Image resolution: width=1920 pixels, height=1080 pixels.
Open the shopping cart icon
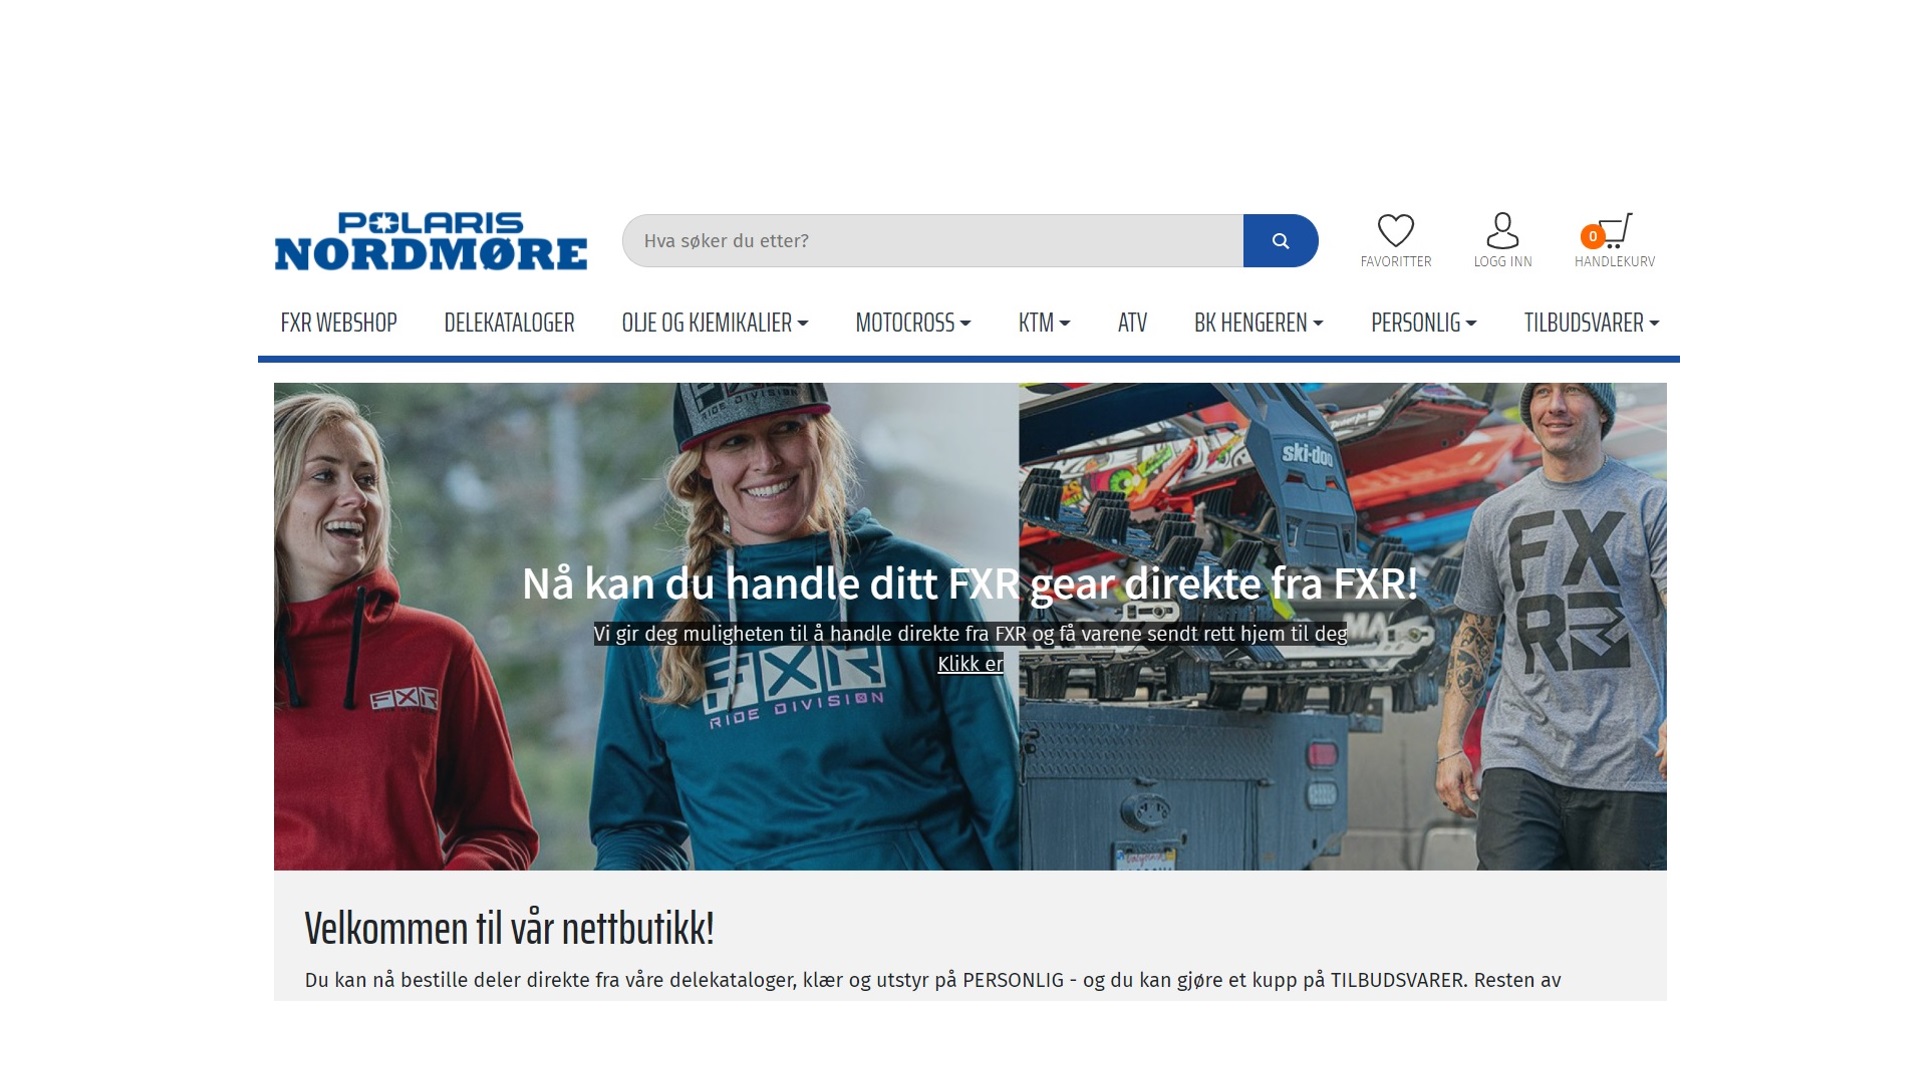(1616, 230)
